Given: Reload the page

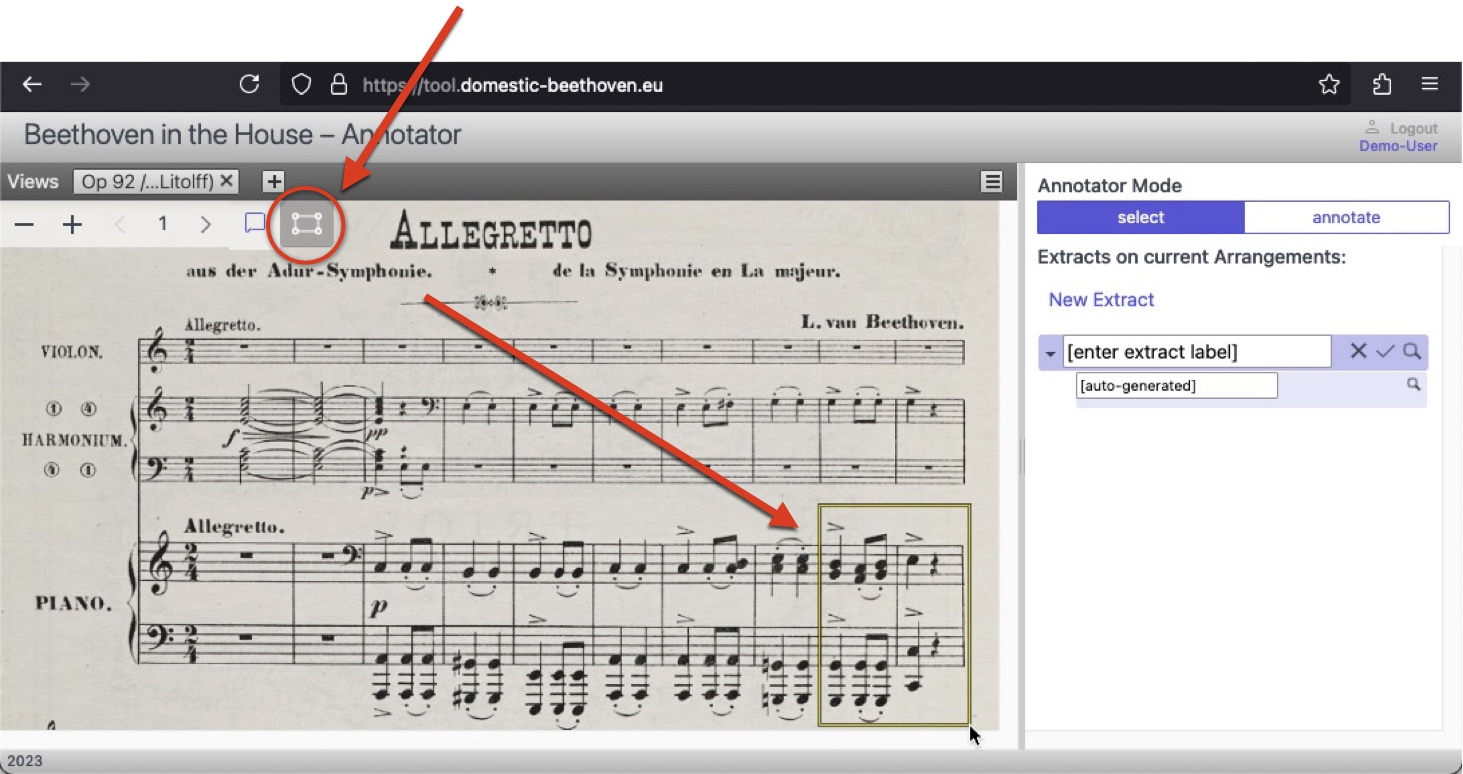Looking at the screenshot, I should (x=250, y=85).
